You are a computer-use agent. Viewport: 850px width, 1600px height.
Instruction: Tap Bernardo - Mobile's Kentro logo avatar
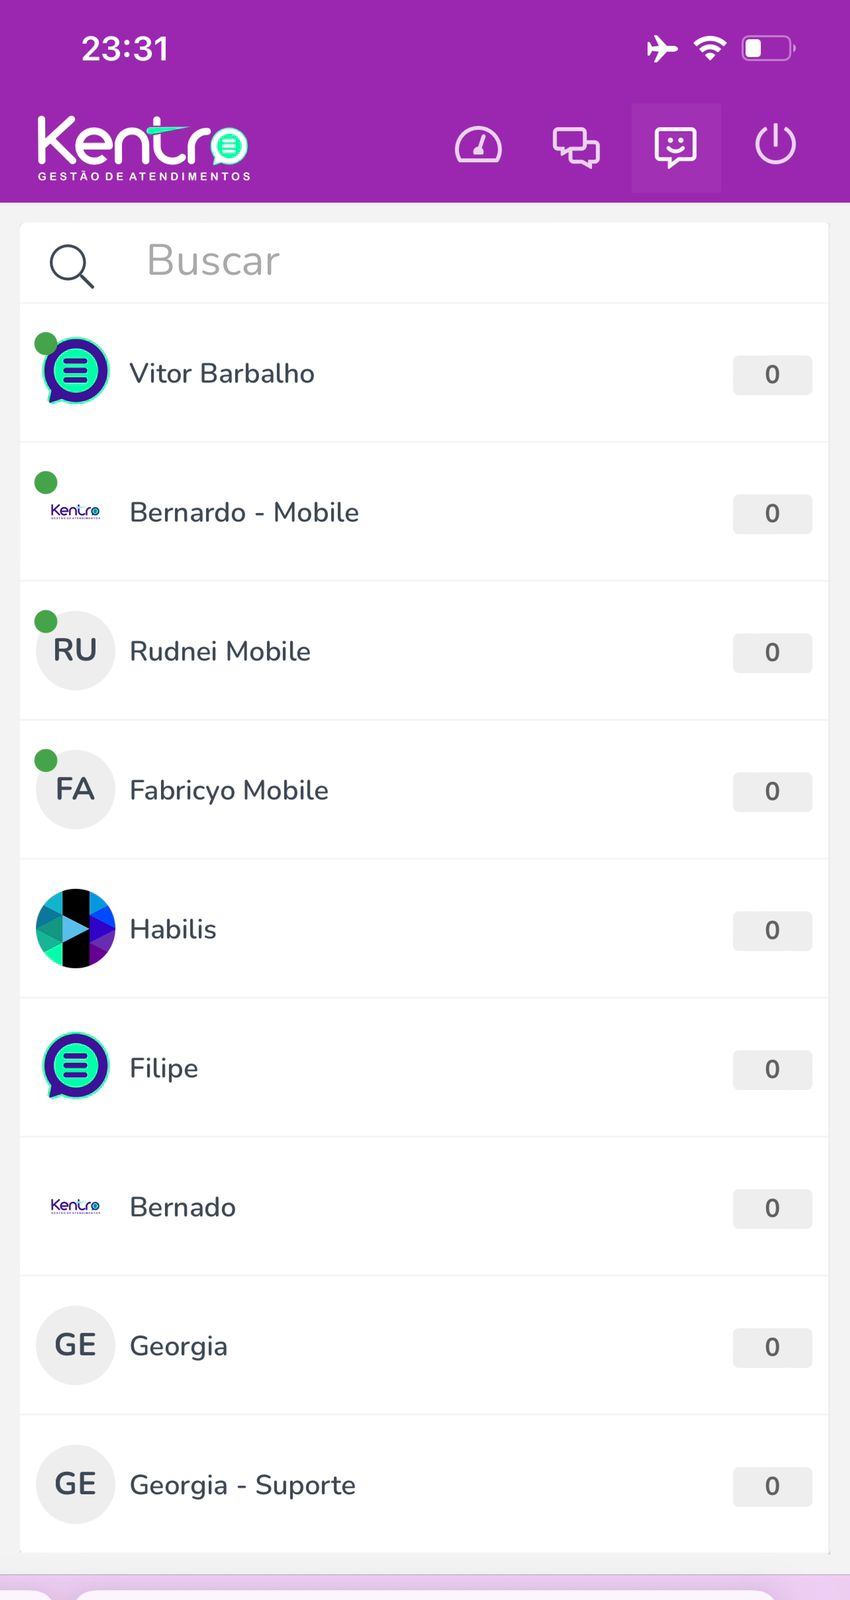pos(76,512)
